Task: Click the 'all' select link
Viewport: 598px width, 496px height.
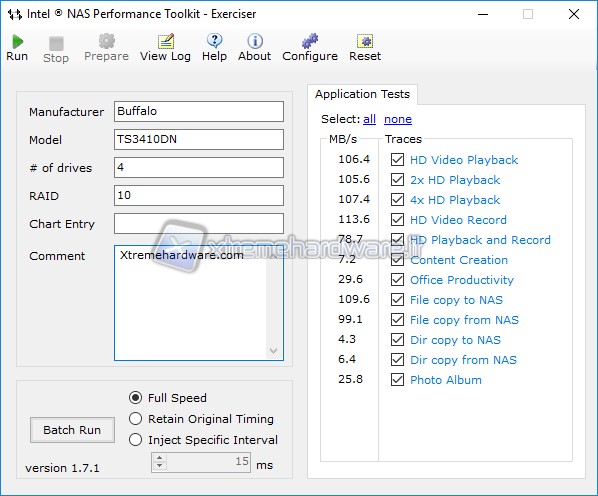Action: click(x=369, y=119)
